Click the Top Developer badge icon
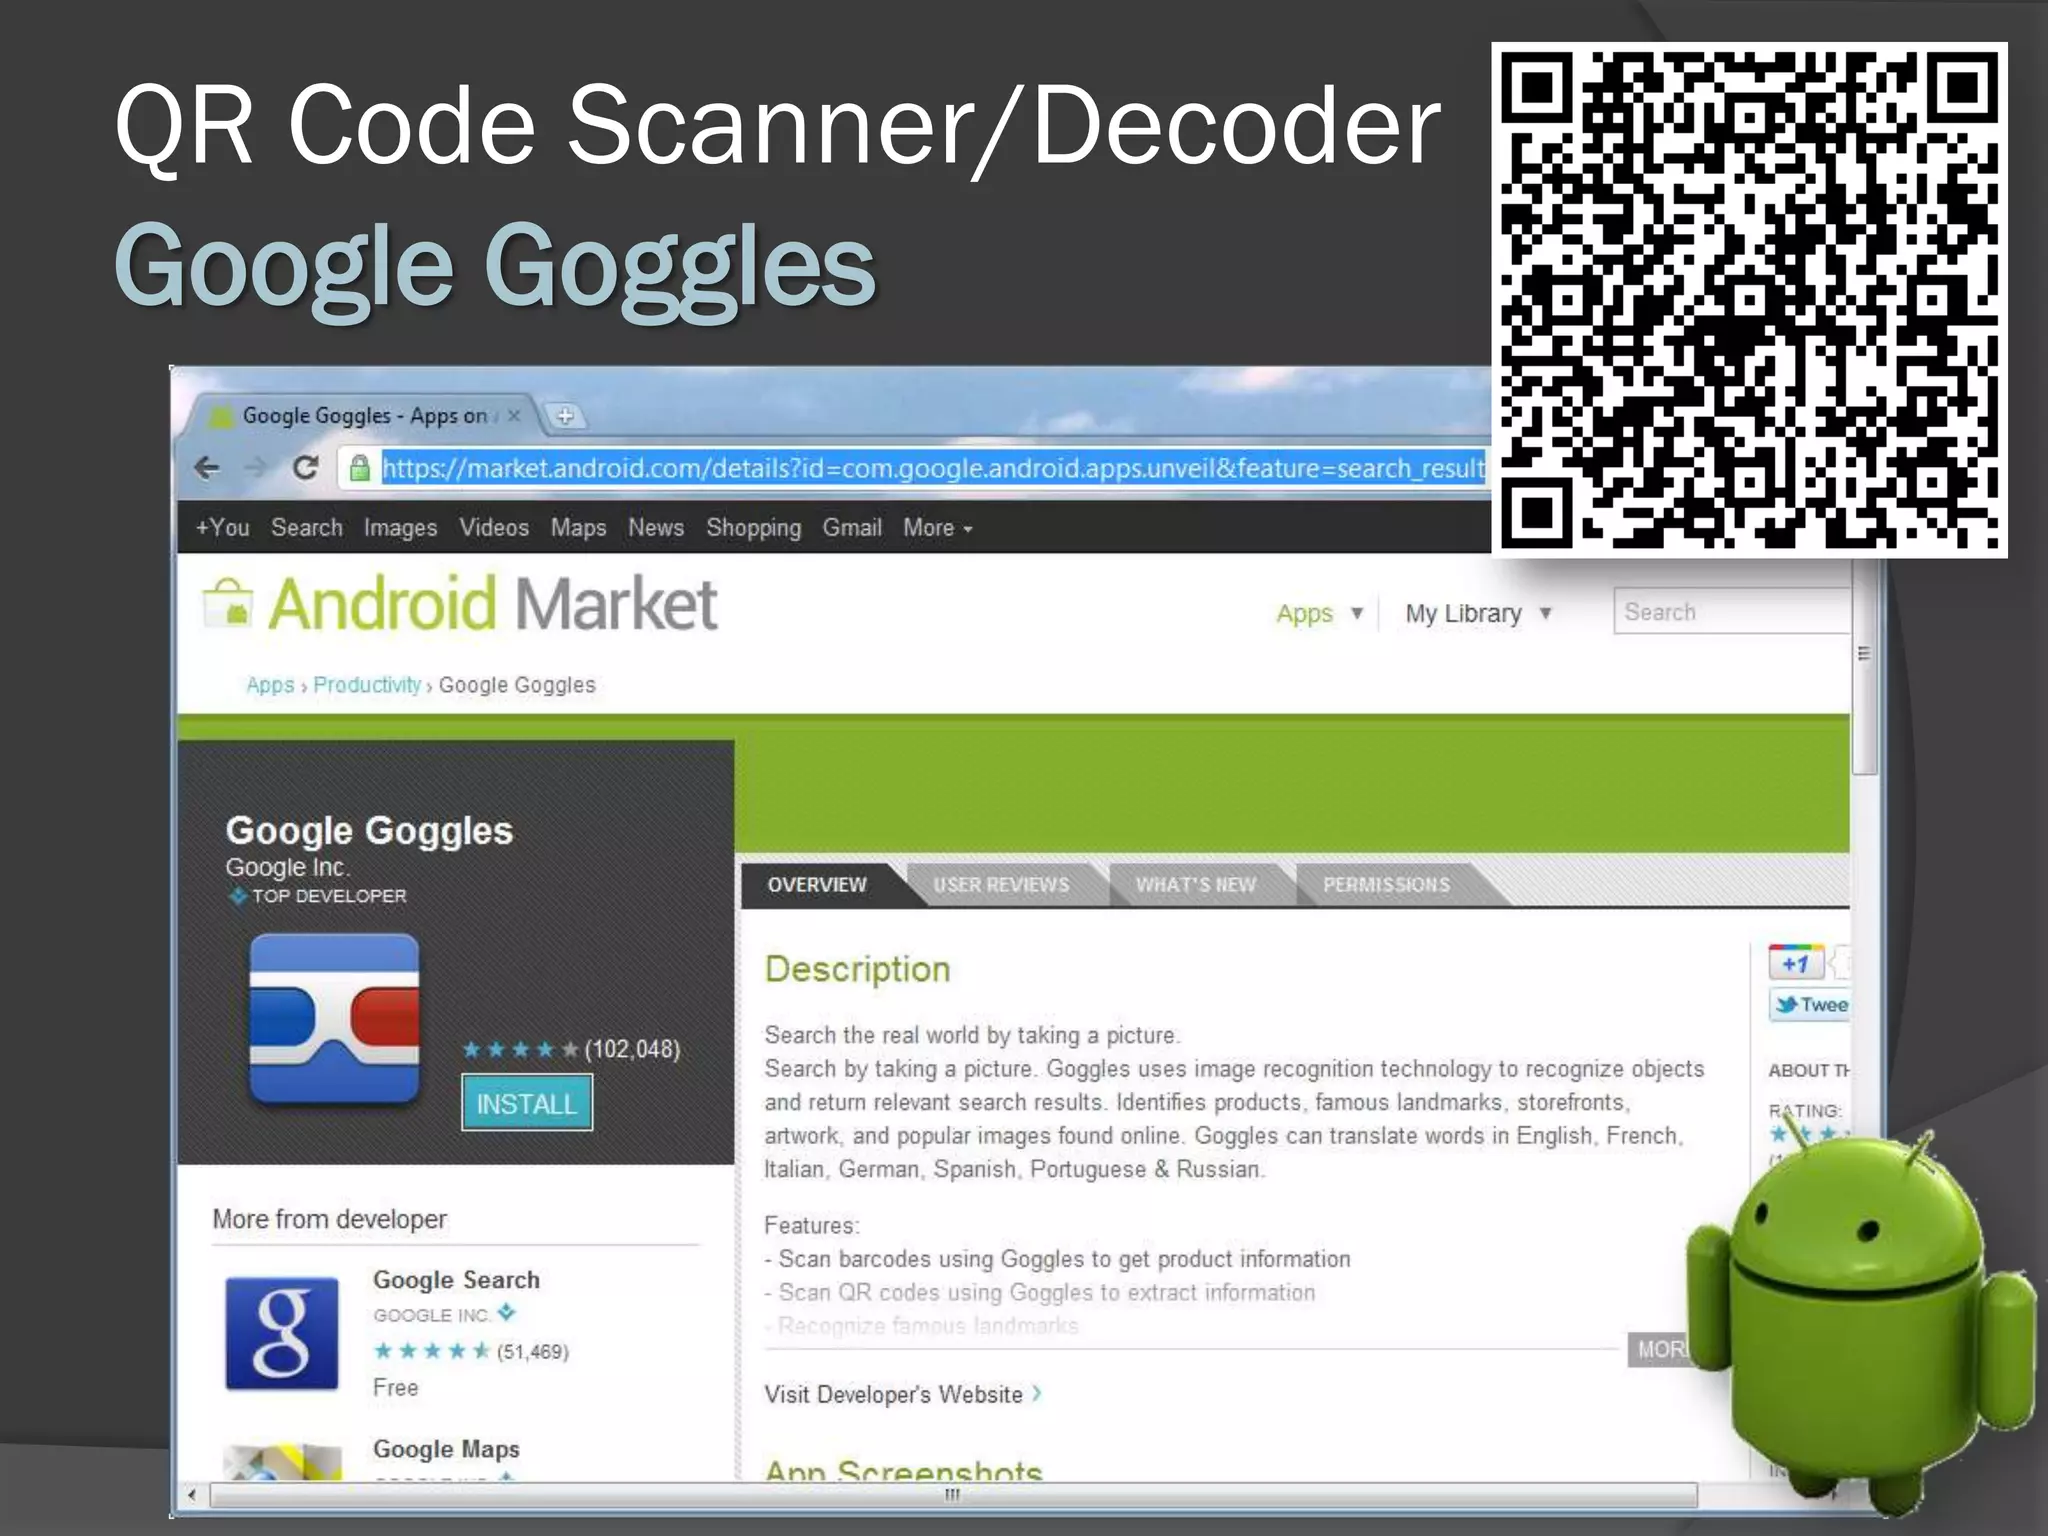2048x1536 pixels. tap(238, 896)
